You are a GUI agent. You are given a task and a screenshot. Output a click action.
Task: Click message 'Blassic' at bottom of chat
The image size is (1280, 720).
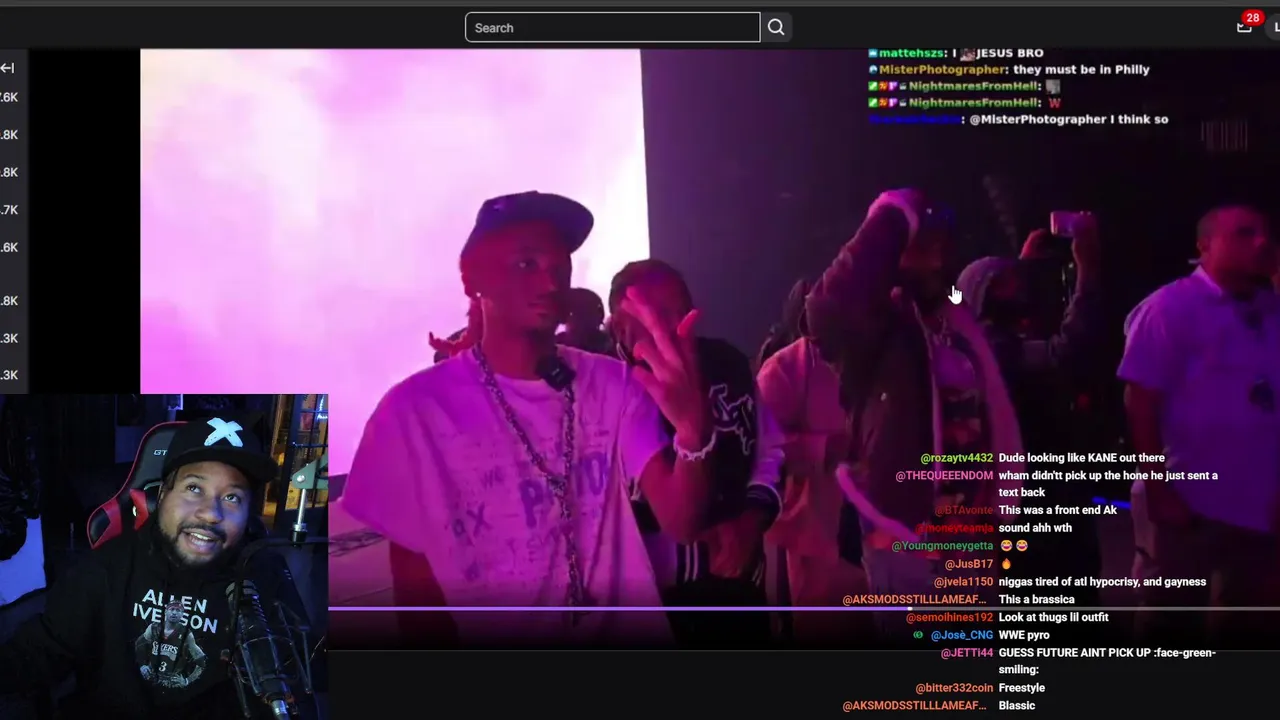1016,706
